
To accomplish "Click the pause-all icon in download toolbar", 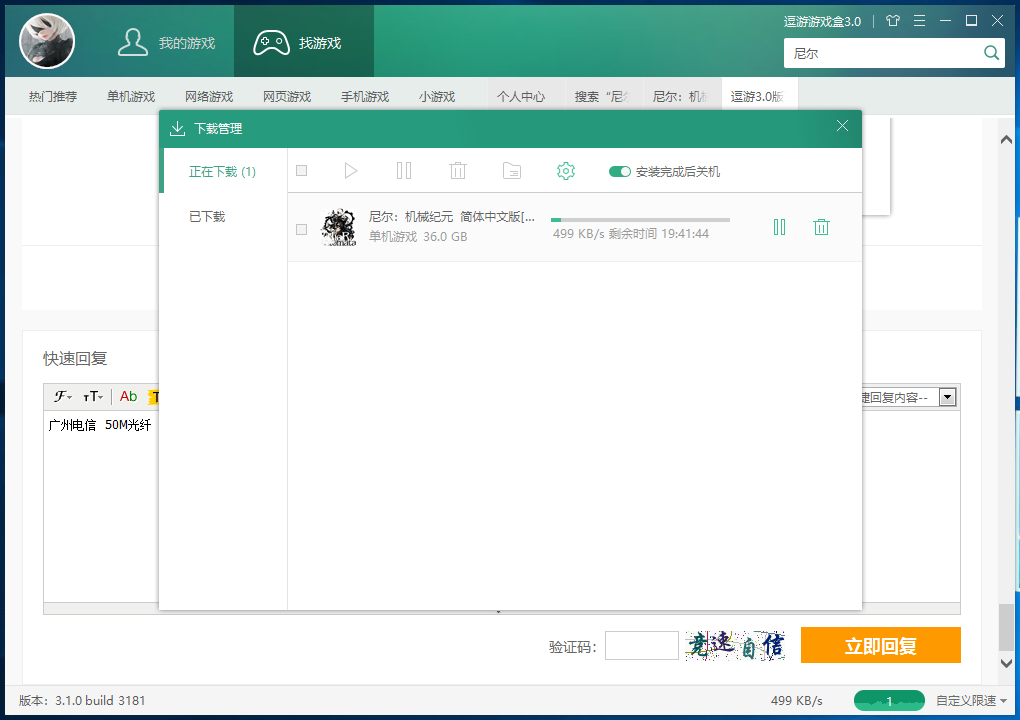I will [x=404, y=170].
